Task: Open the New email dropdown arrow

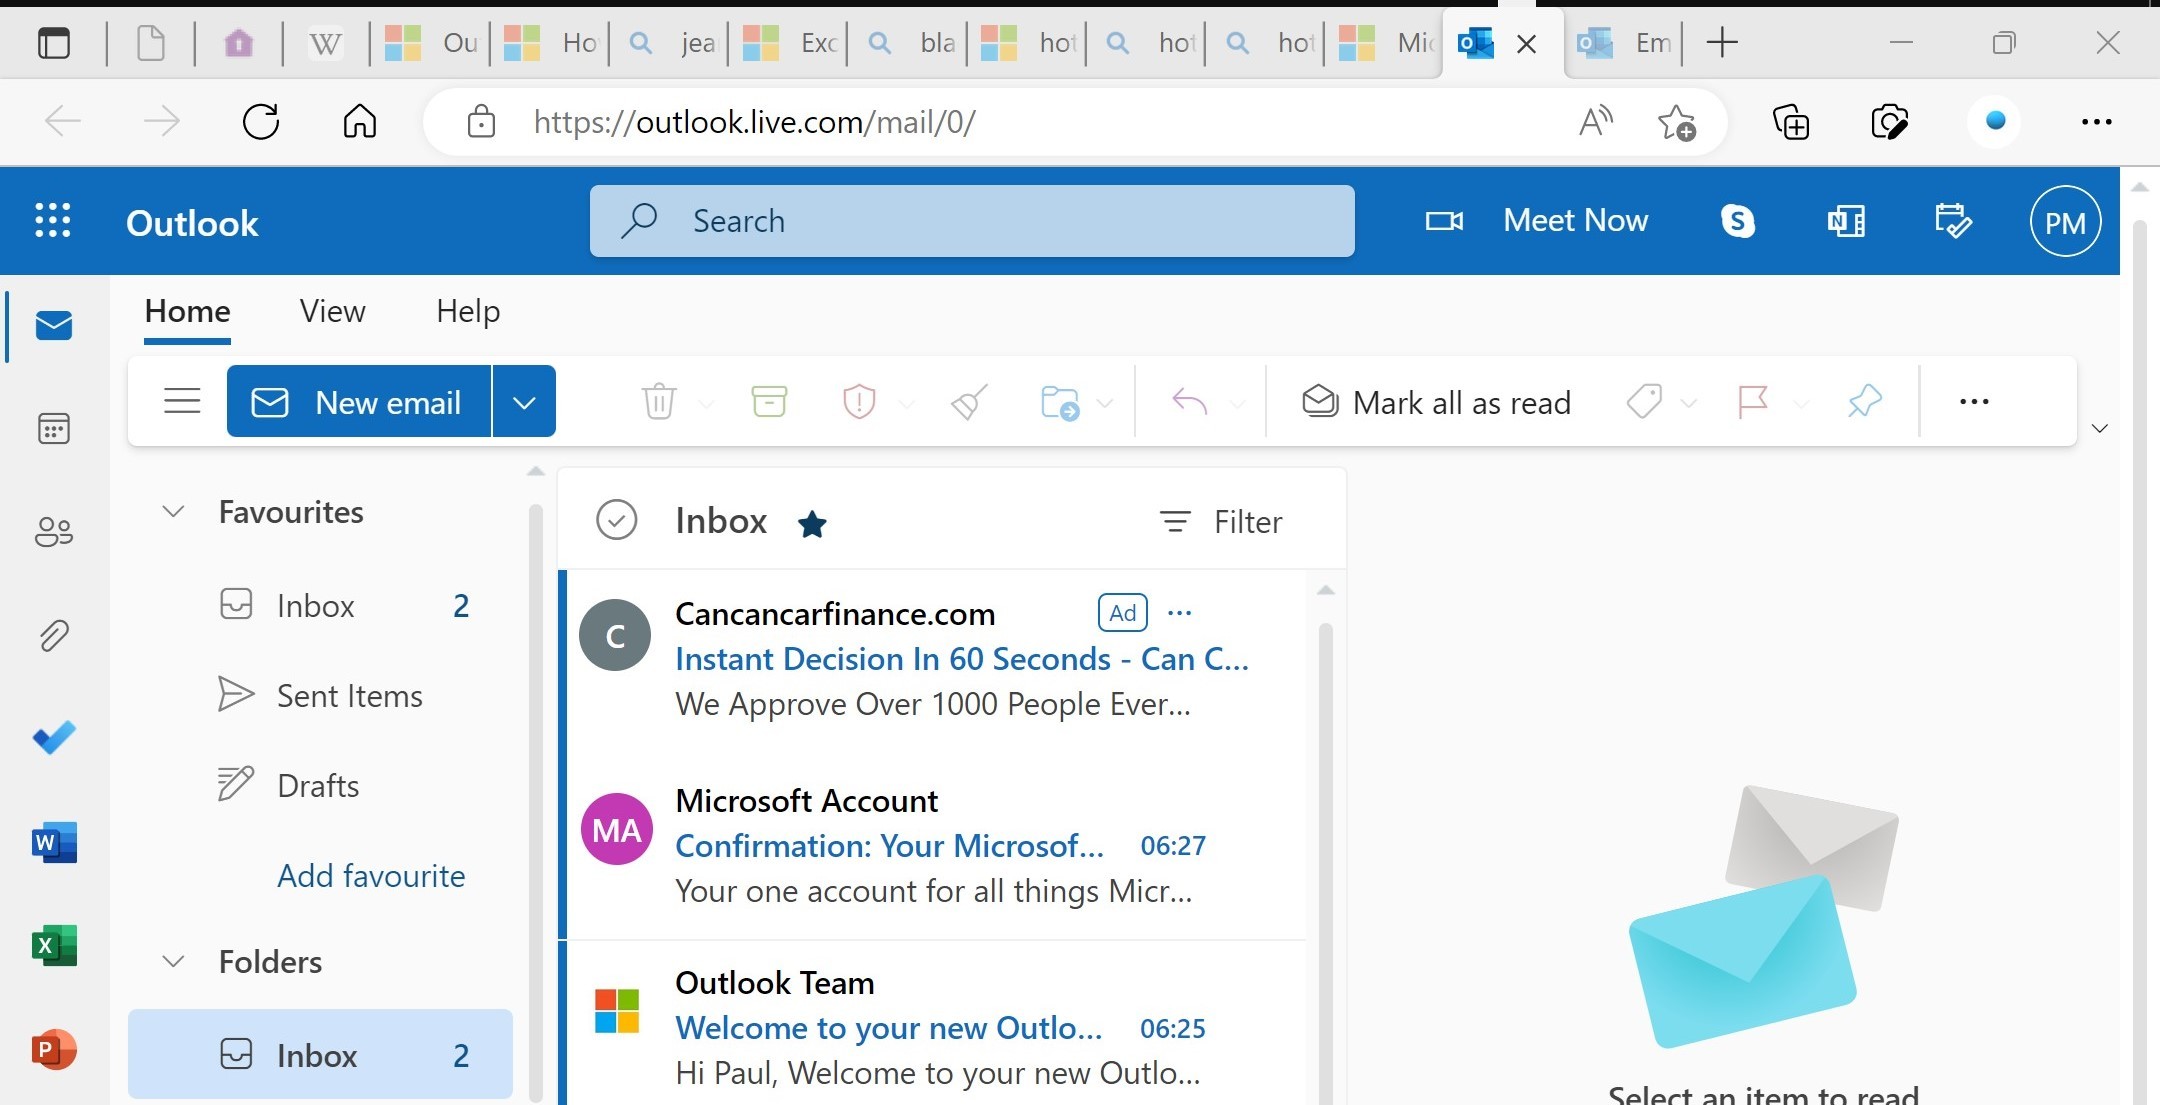Action: (524, 402)
